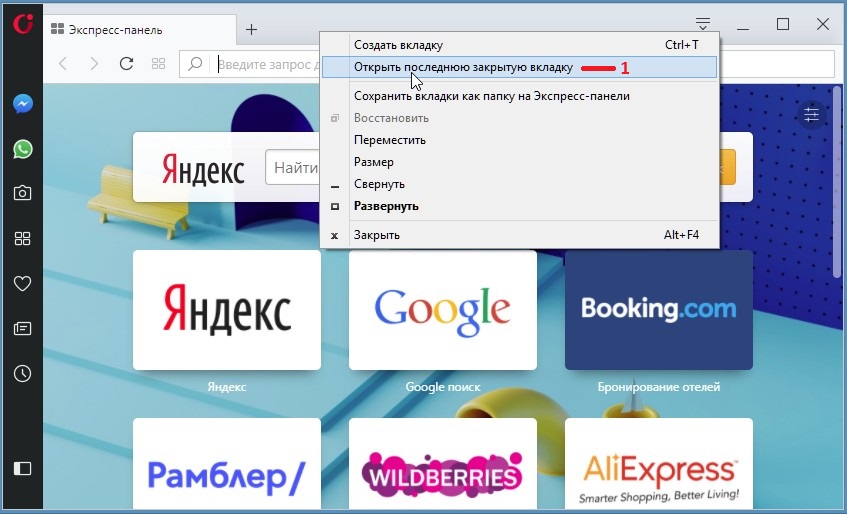Close the Opera window
Viewport: 847px width, 514px height.
pos(823,24)
